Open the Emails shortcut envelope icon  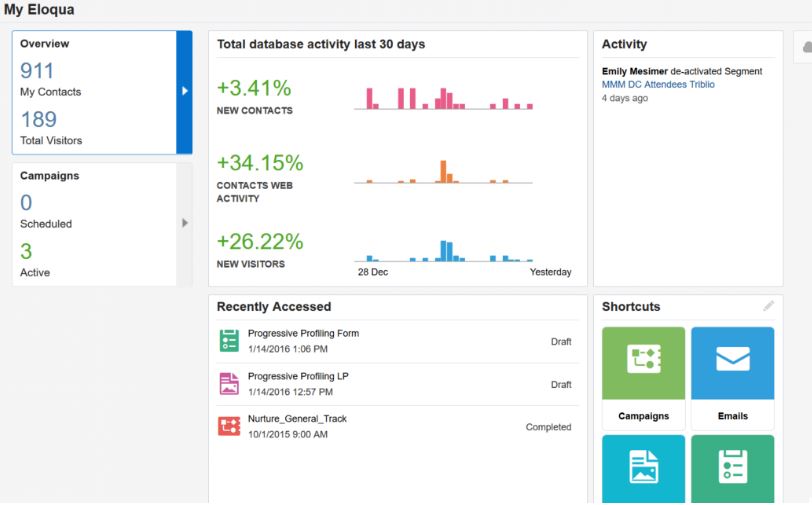tap(733, 358)
